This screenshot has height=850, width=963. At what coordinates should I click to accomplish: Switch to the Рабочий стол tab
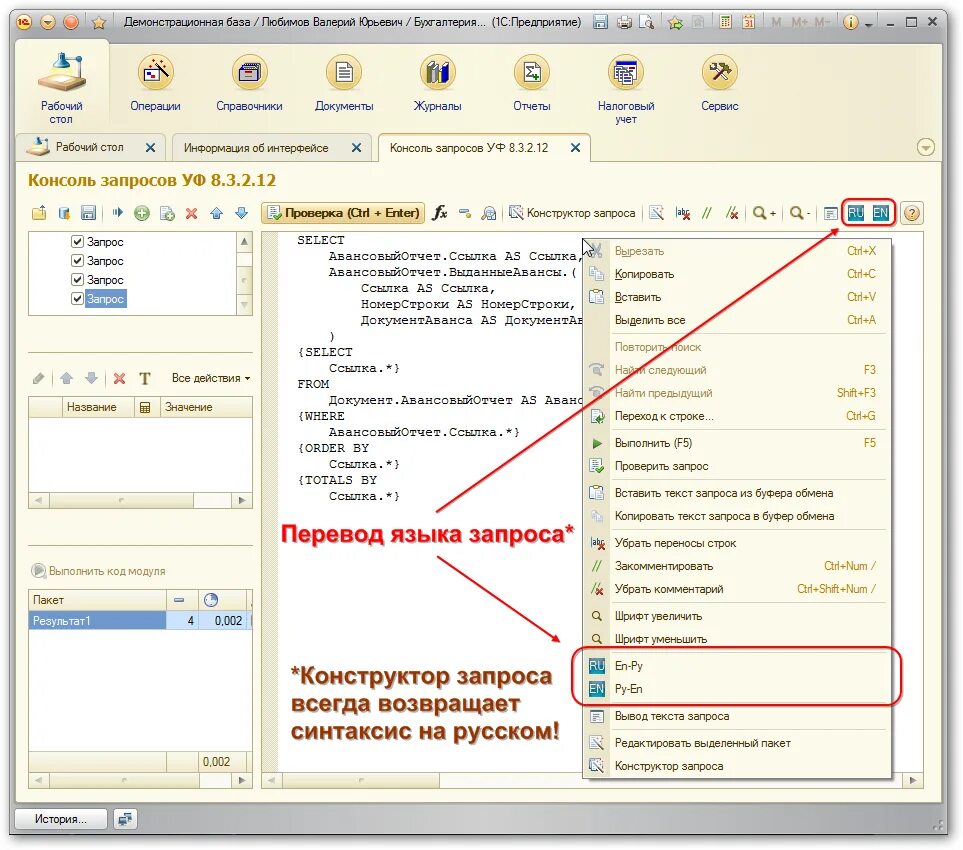click(x=89, y=147)
